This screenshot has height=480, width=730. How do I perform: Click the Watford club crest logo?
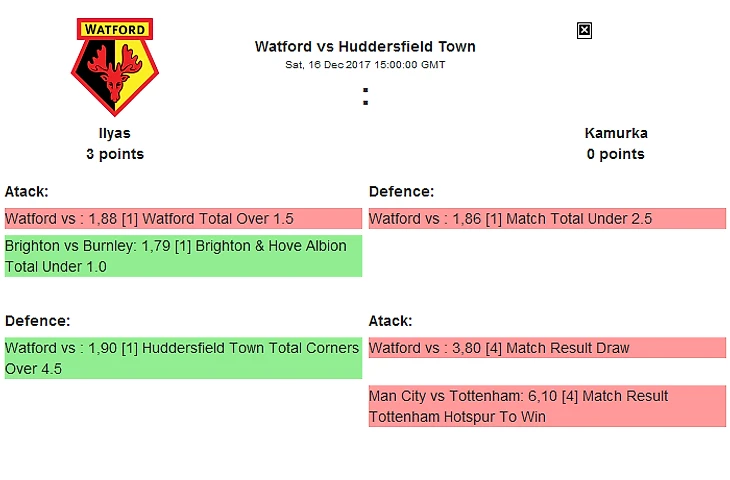[115, 67]
